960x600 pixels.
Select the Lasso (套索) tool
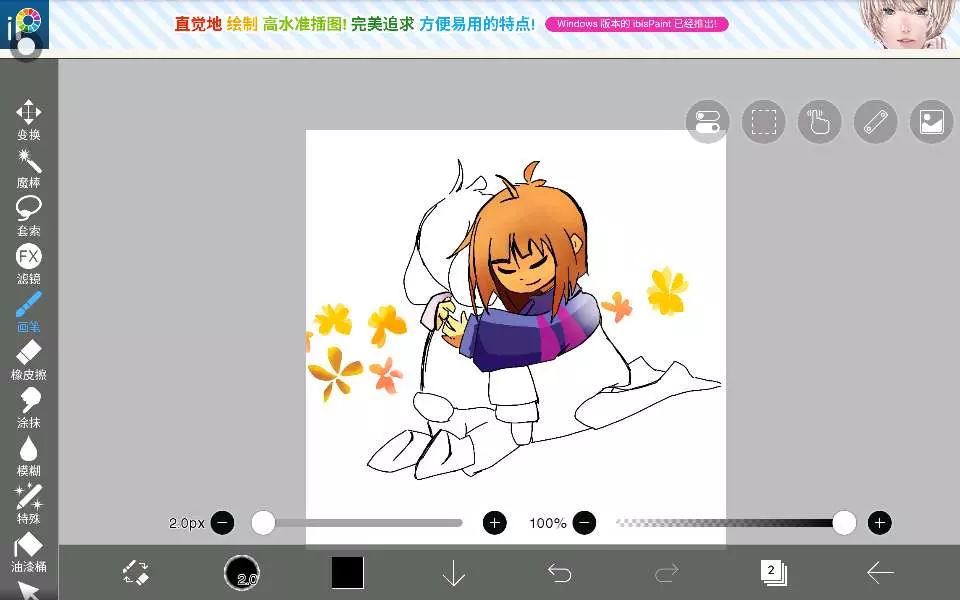point(28,216)
